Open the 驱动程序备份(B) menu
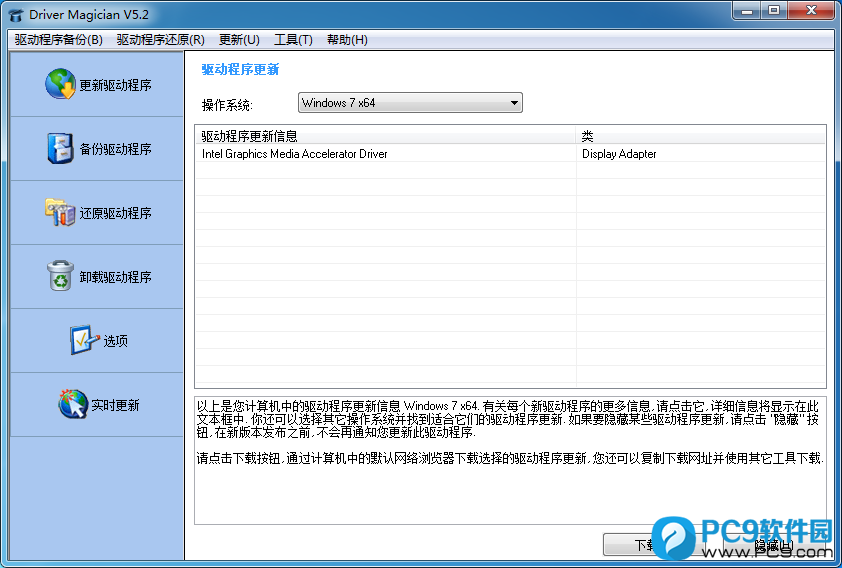This screenshot has width=842, height=568. pyautogui.click(x=59, y=40)
